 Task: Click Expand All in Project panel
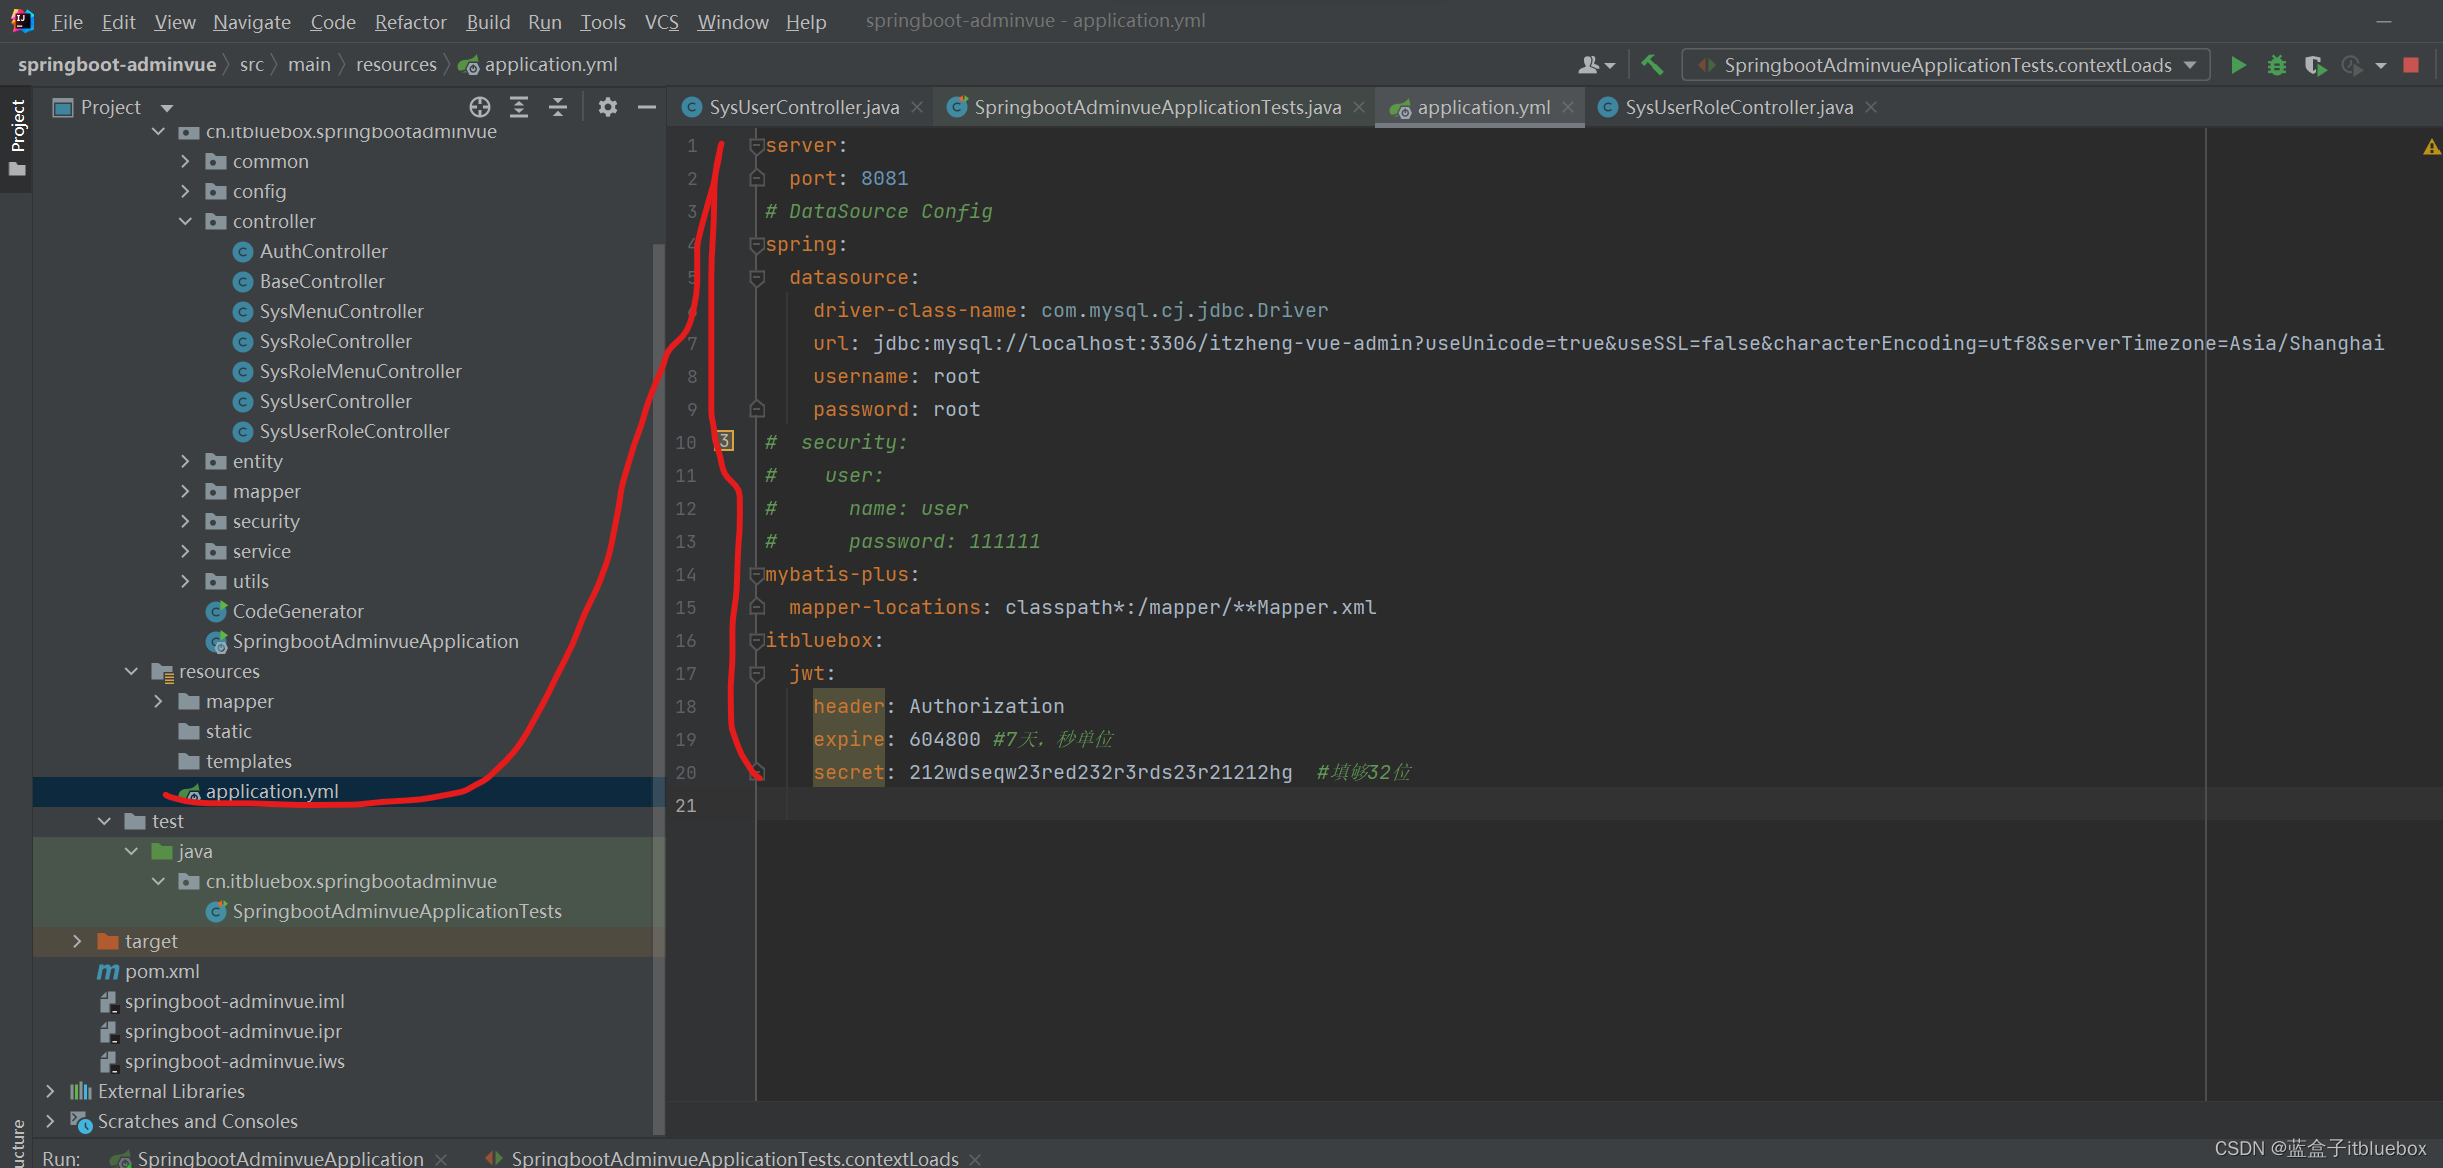point(519,107)
